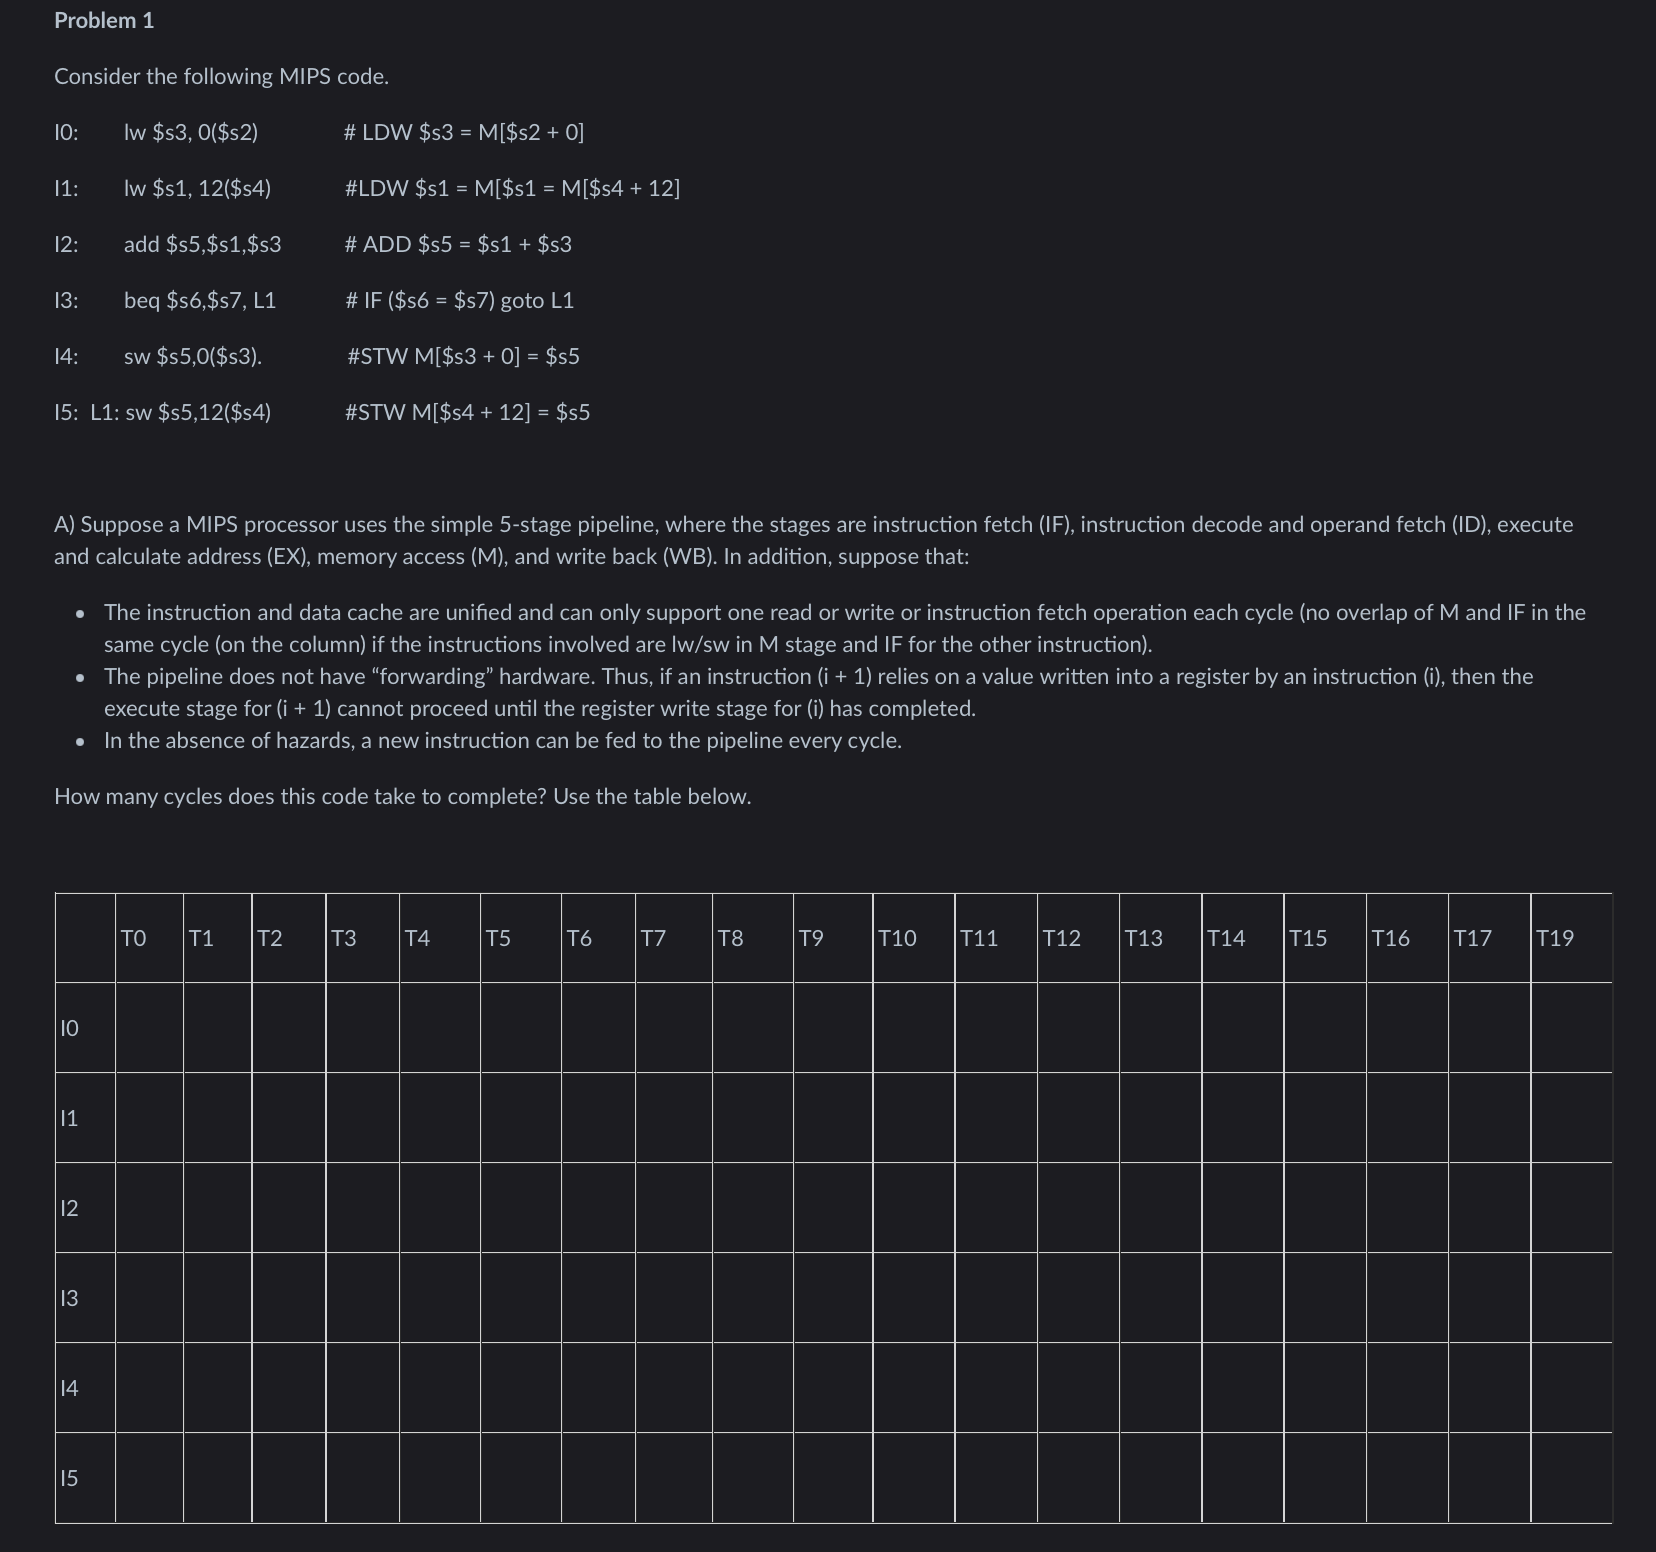Viewport: 1656px width, 1552px height.
Task: Click the T6 column header
Action: tap(599, 938)
